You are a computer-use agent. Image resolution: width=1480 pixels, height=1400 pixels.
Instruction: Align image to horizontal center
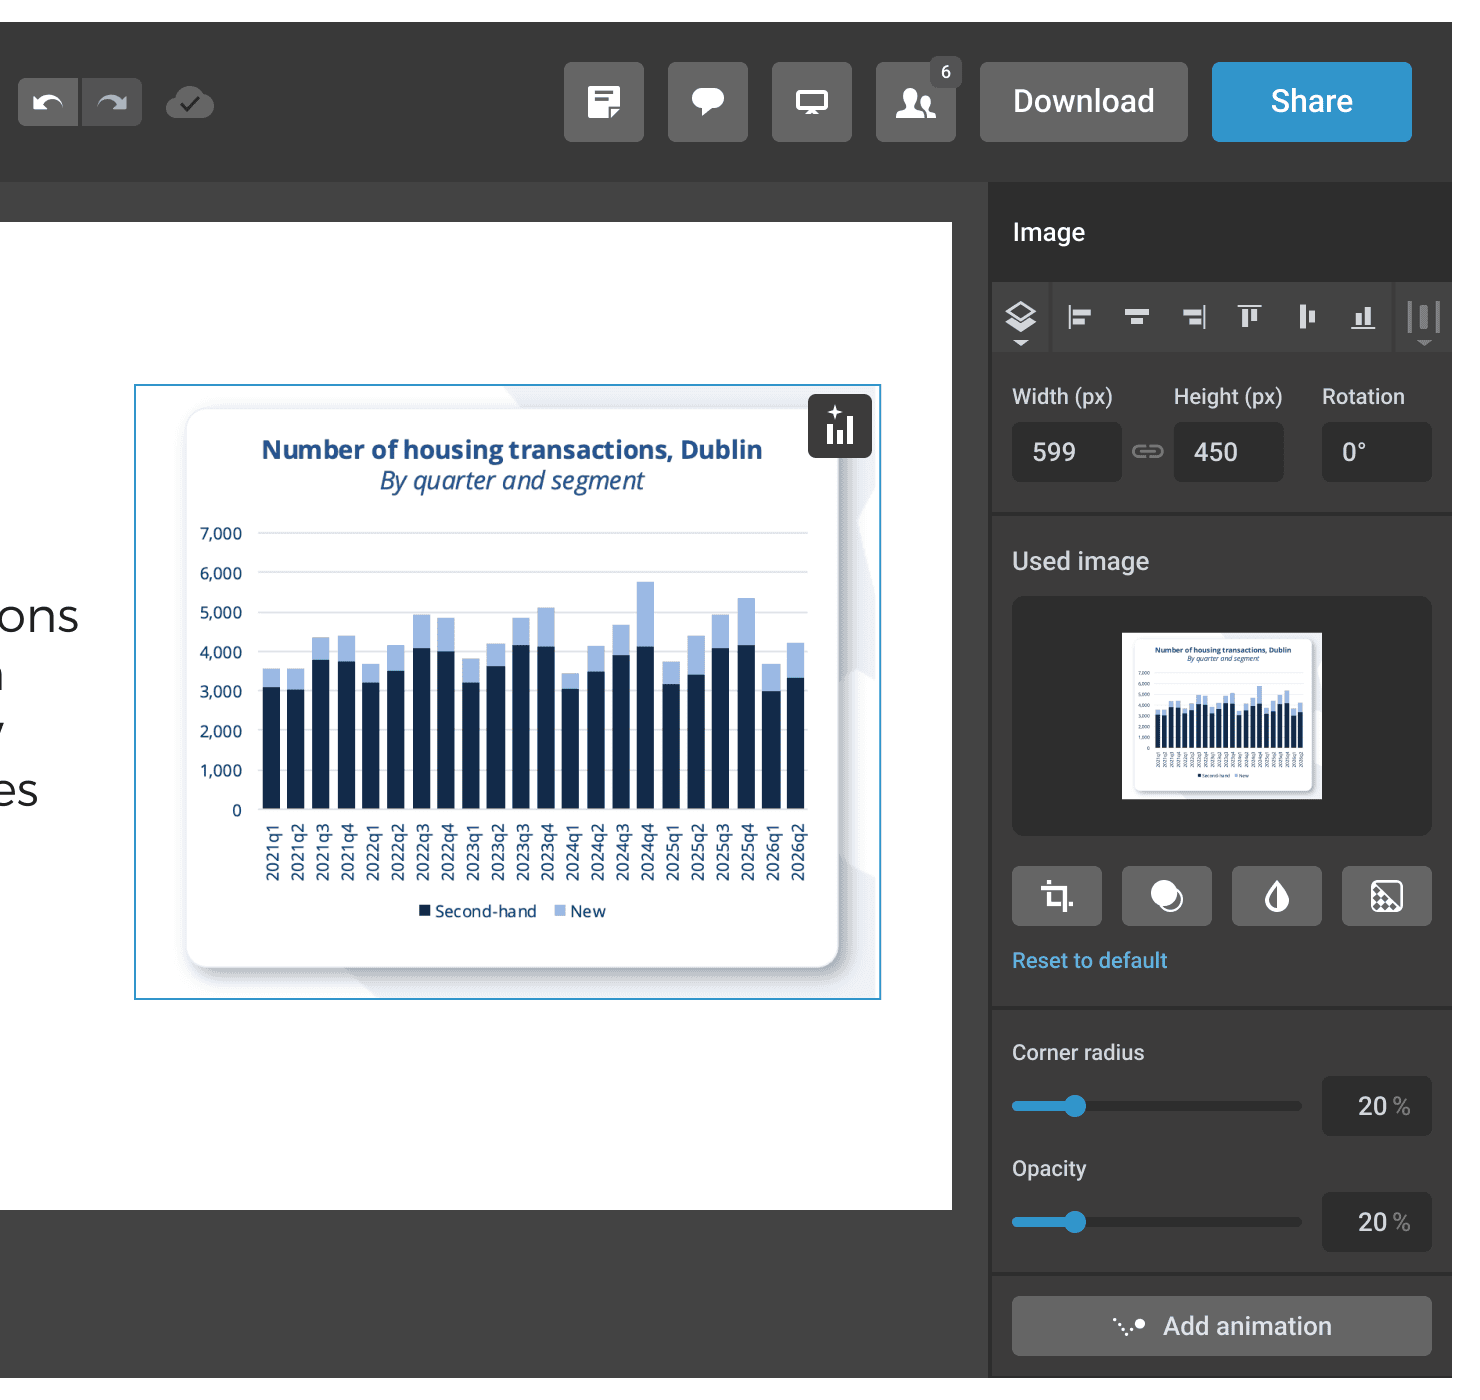(x=1136, y=317)
